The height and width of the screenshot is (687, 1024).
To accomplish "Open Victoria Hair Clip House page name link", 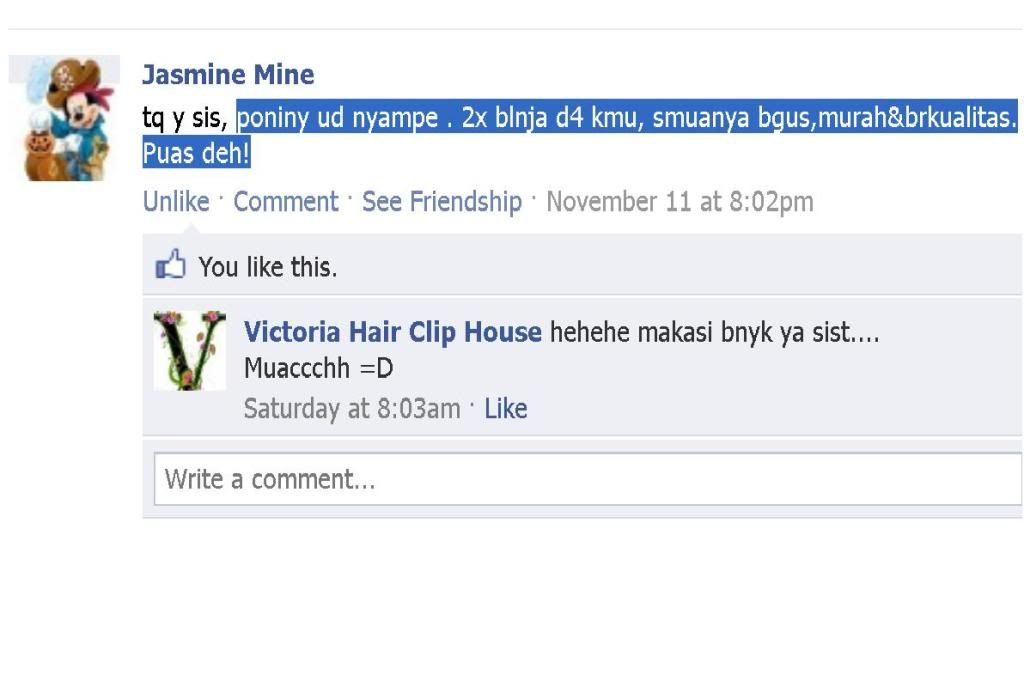I will coord(392,332).
